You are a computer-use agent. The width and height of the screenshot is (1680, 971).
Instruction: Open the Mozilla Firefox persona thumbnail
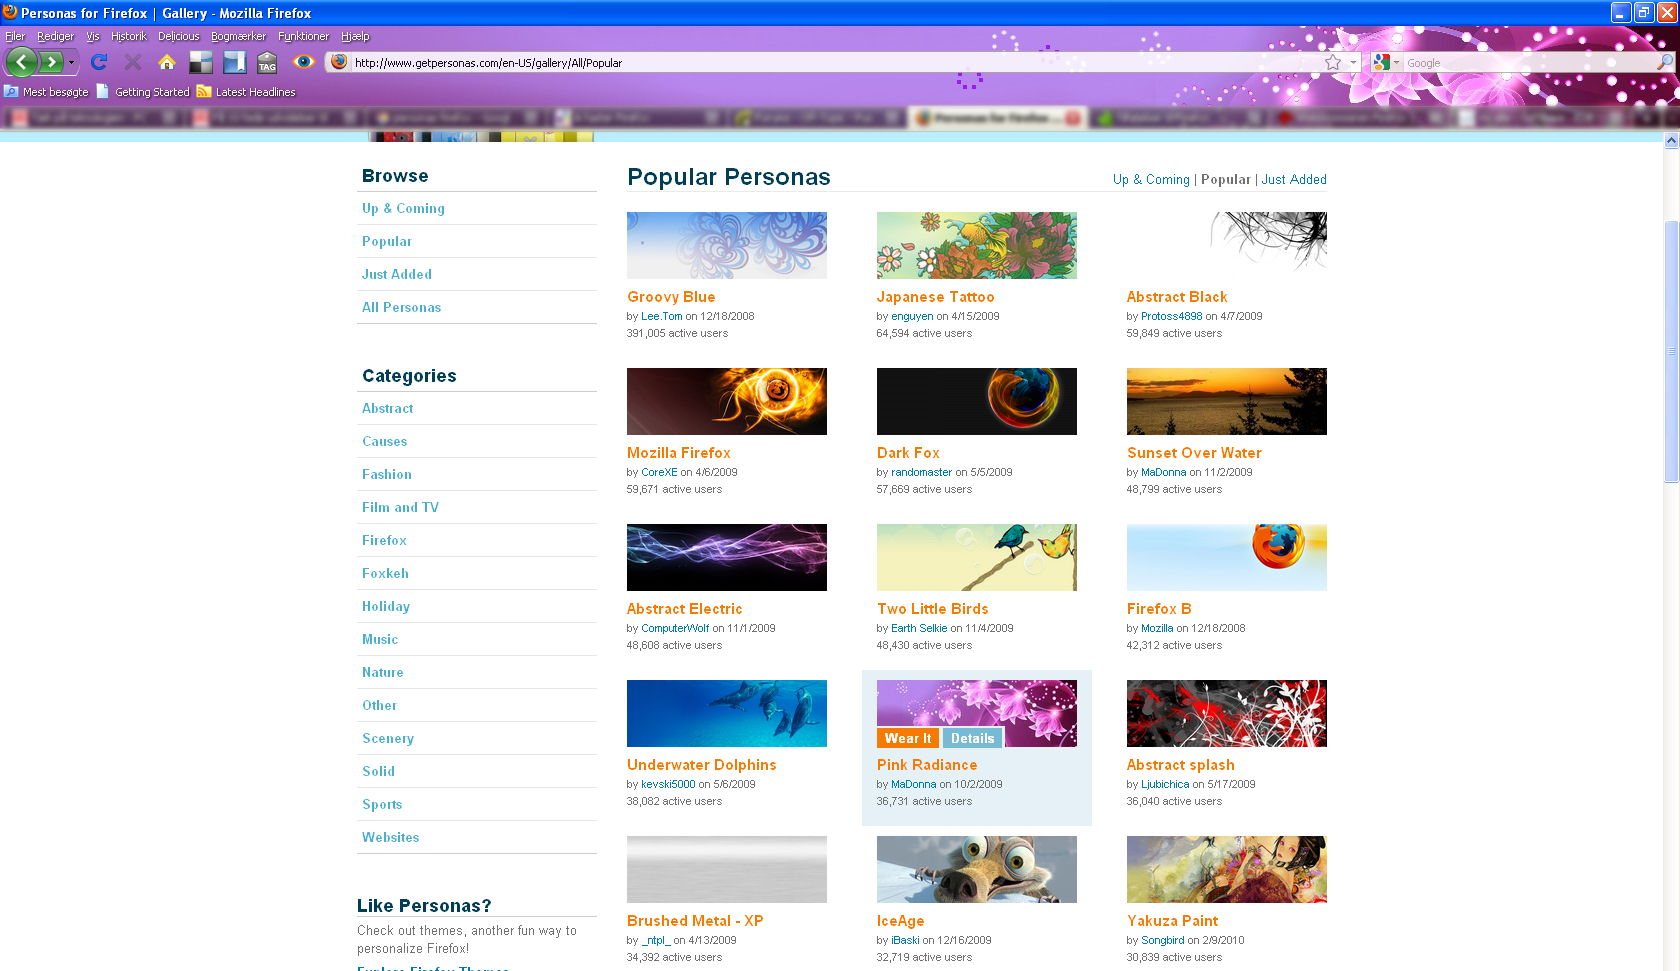tap(727, 401)
